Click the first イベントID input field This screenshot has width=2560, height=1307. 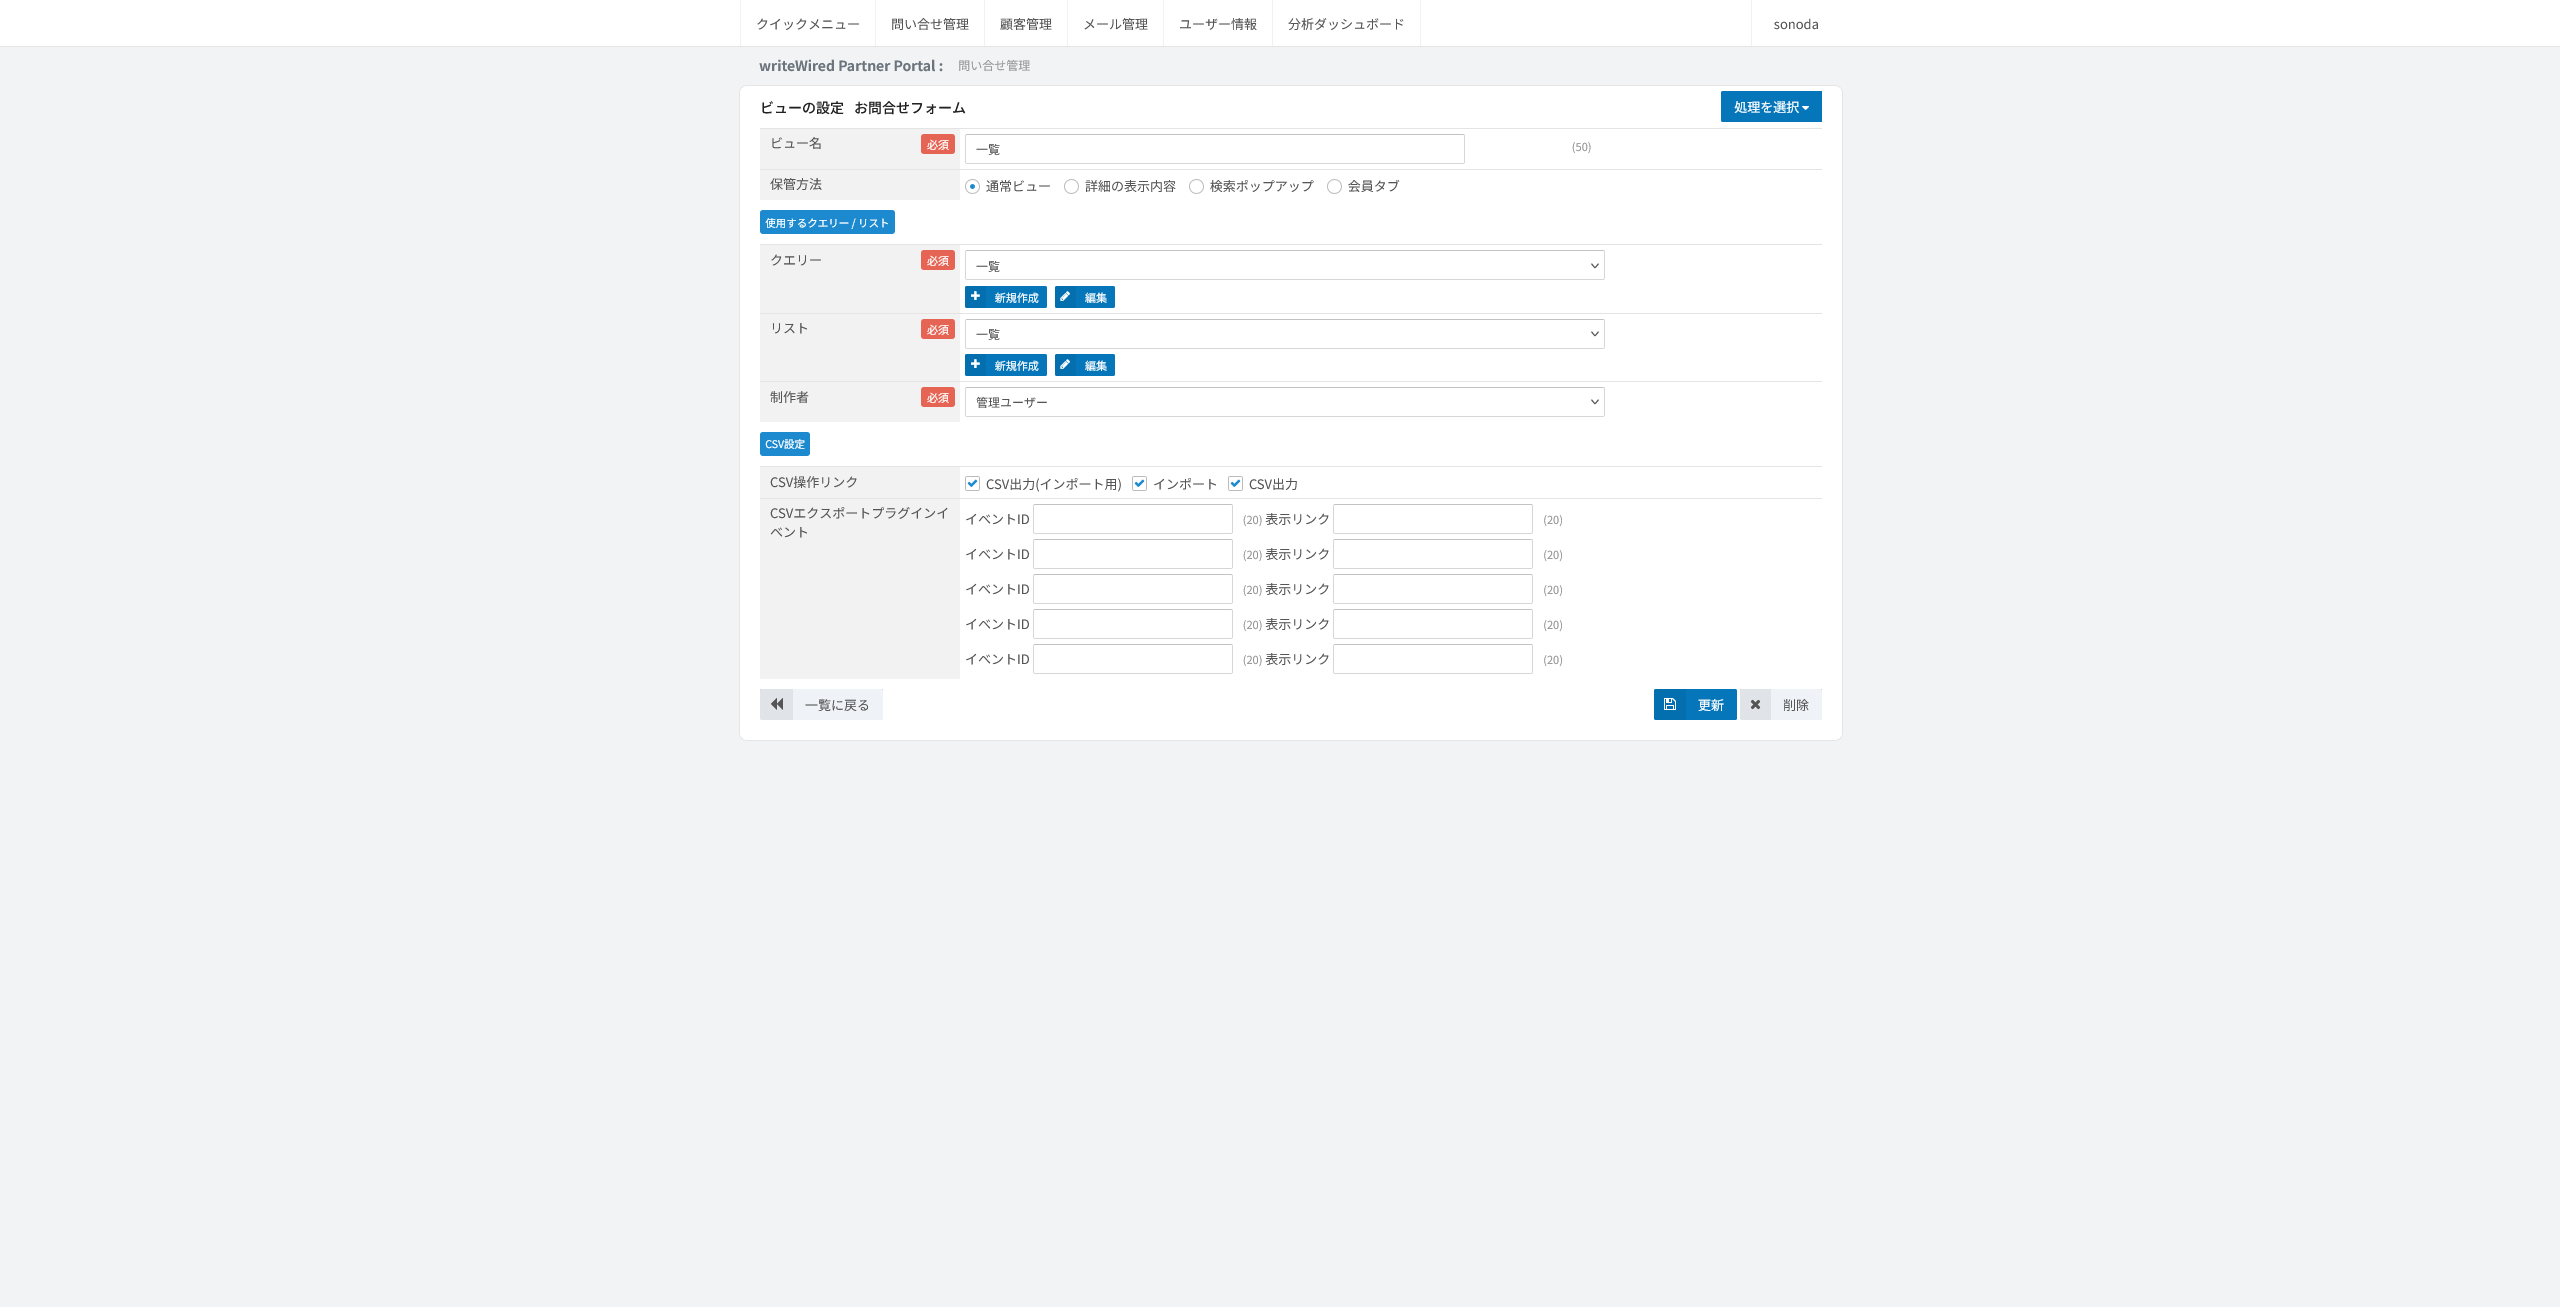(1133, 519)
